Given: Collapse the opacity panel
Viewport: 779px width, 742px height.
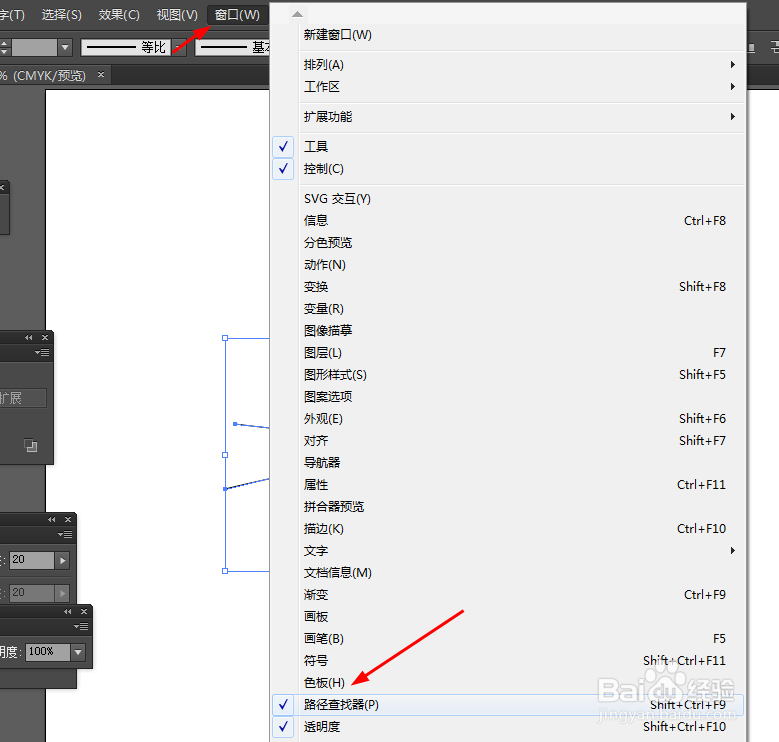Looking at the screenshot, I should tap(68, 611).
